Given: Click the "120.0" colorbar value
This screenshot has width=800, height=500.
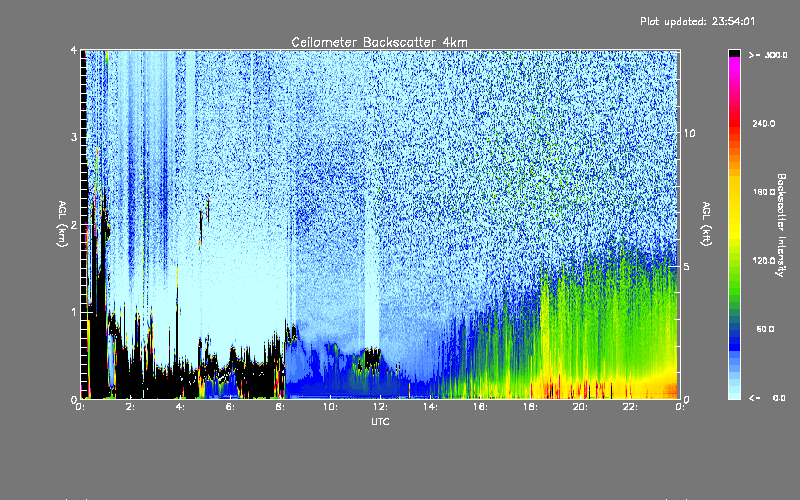Looking at the screenshot, I should click(x=764, y=261).
